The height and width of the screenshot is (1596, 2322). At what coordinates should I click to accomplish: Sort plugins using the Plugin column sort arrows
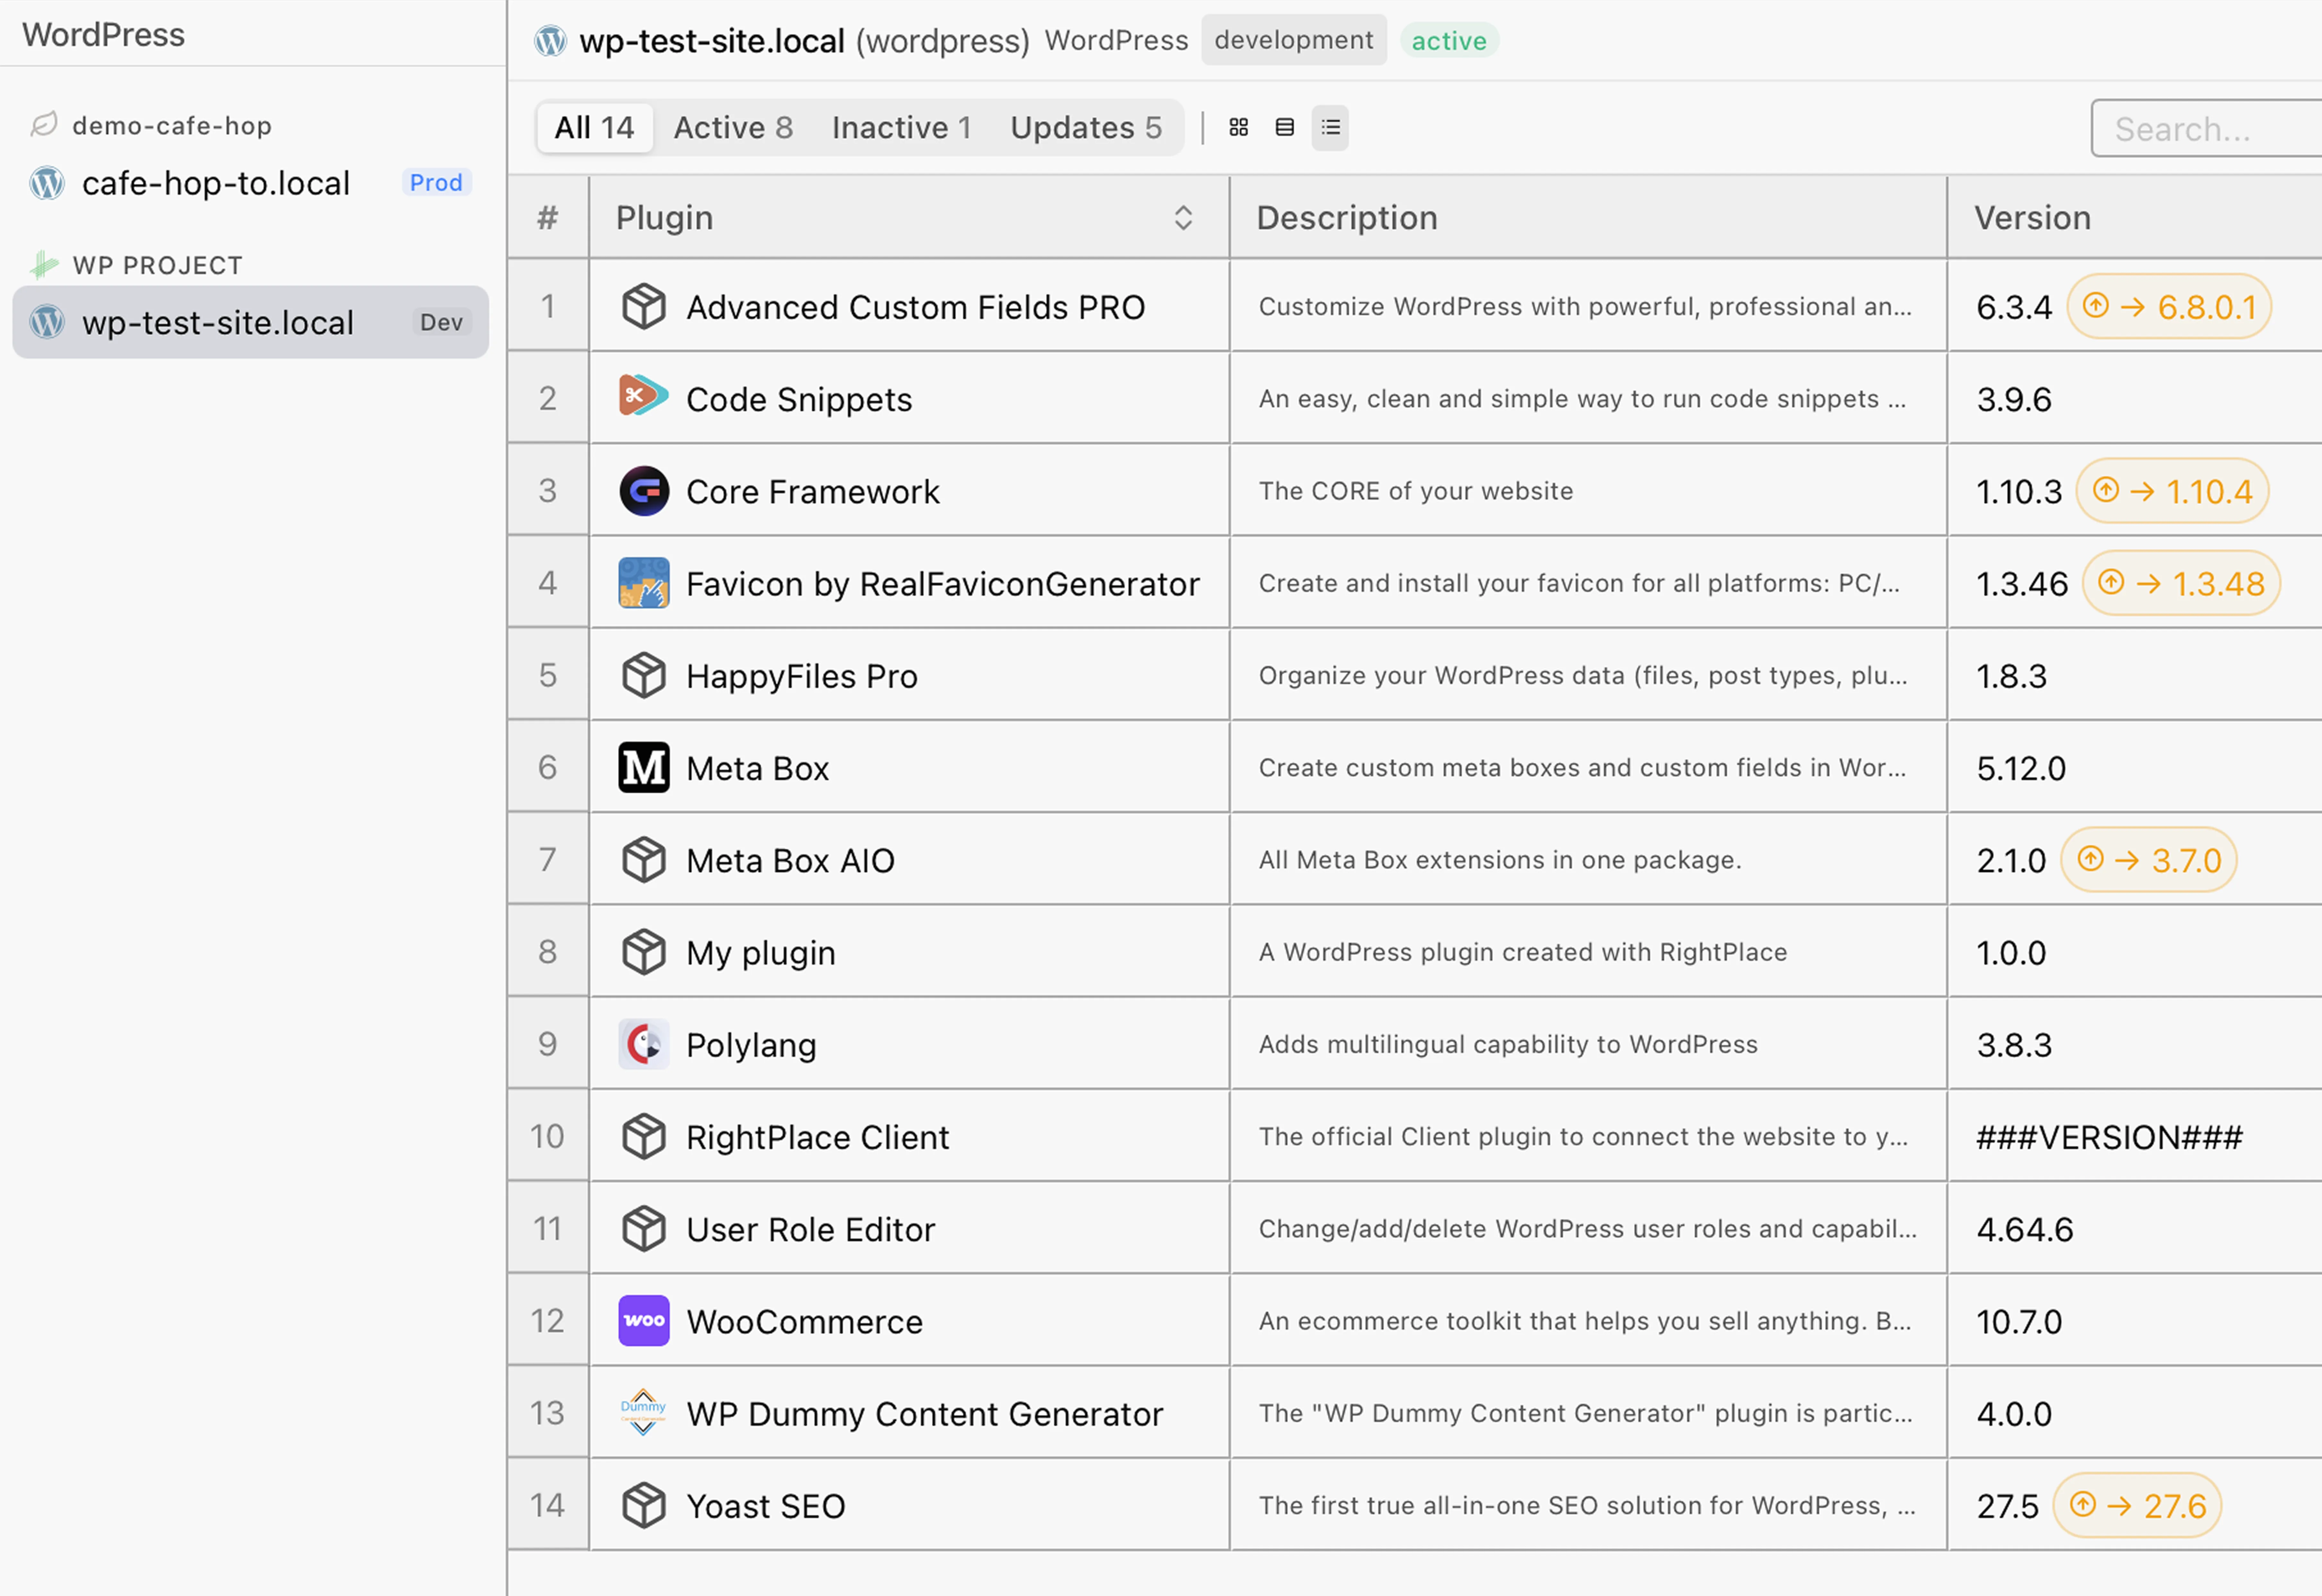[1183, 218]
